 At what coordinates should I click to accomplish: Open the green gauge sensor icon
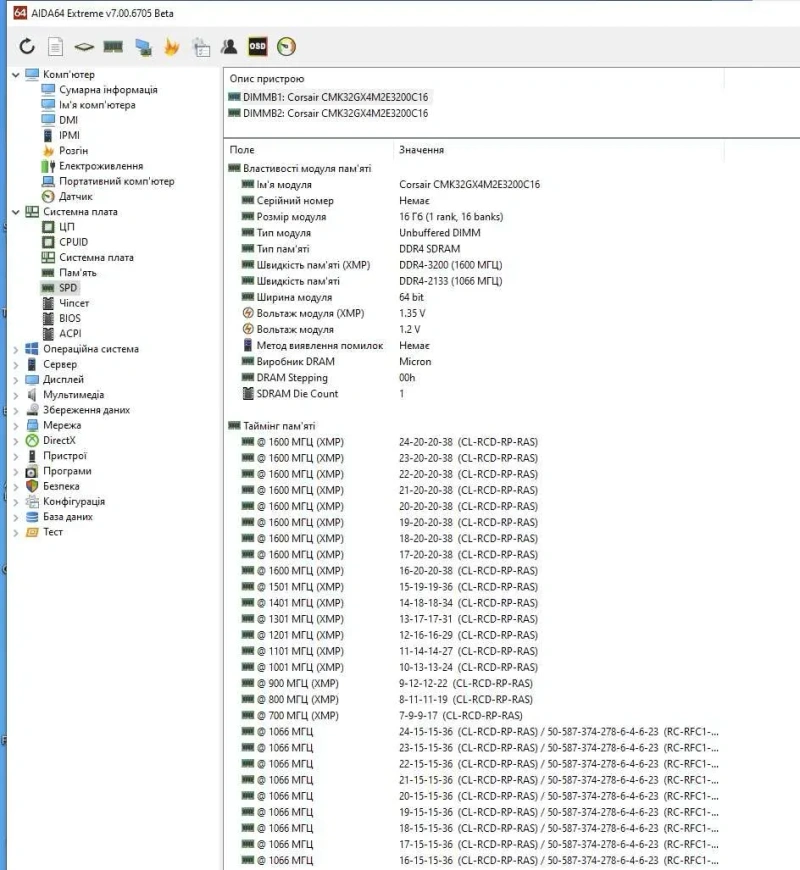tap(286, 47)
